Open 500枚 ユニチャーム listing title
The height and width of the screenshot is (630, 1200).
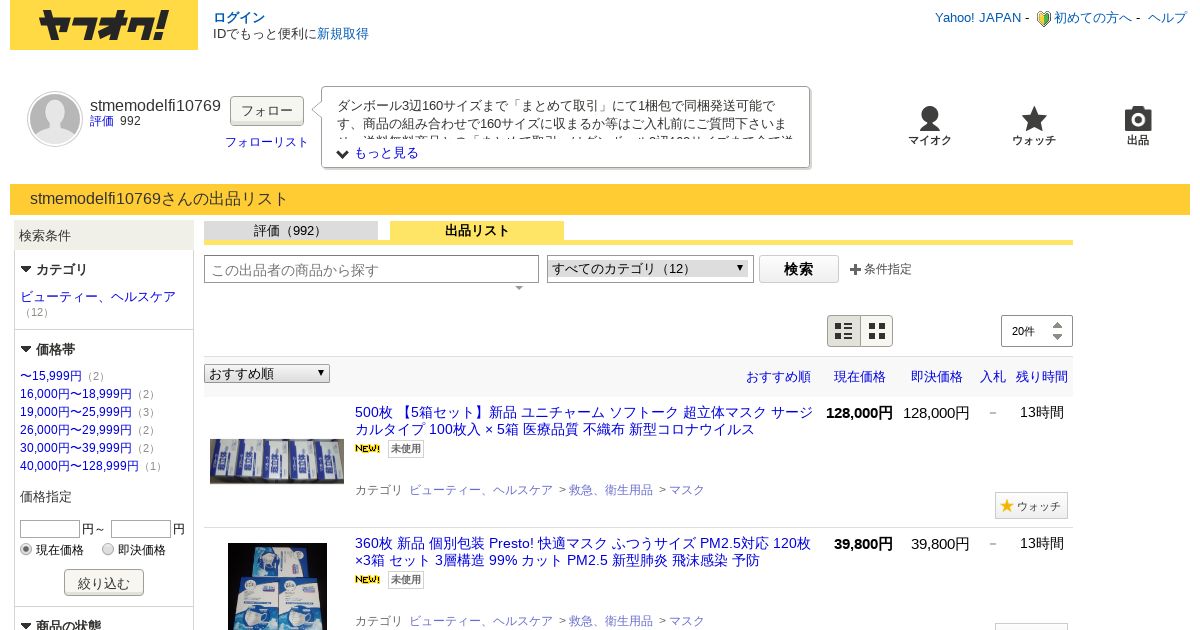pos(584,421)
